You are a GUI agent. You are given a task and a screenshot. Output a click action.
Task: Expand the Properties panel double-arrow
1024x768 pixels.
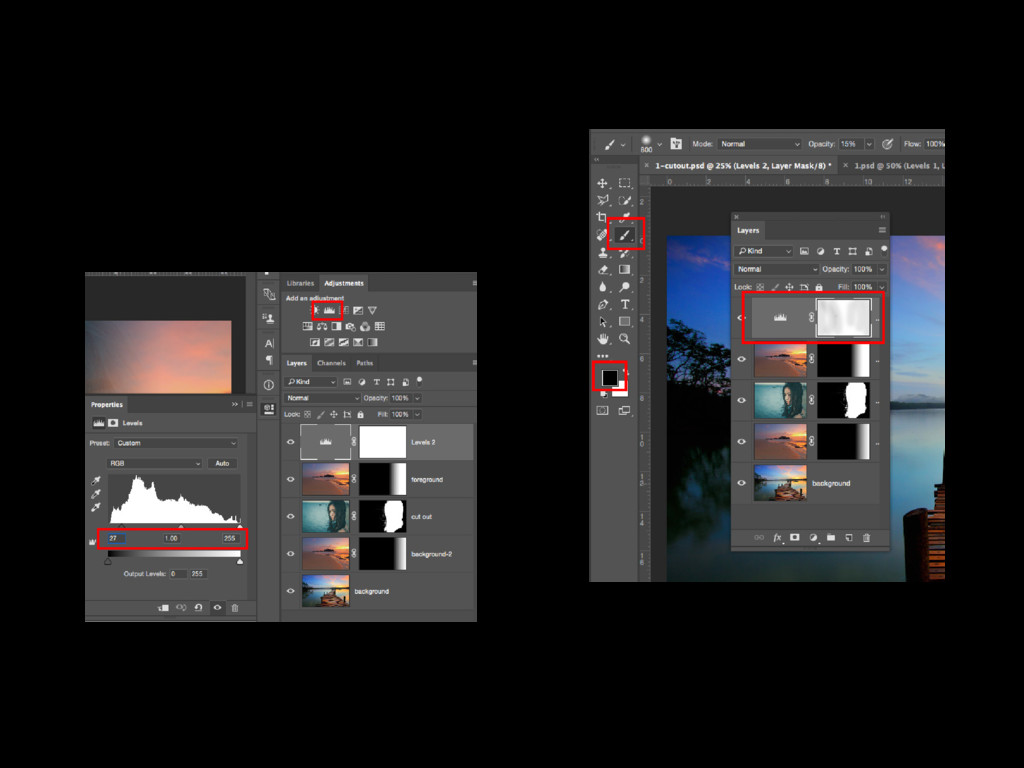click(234, 404)
